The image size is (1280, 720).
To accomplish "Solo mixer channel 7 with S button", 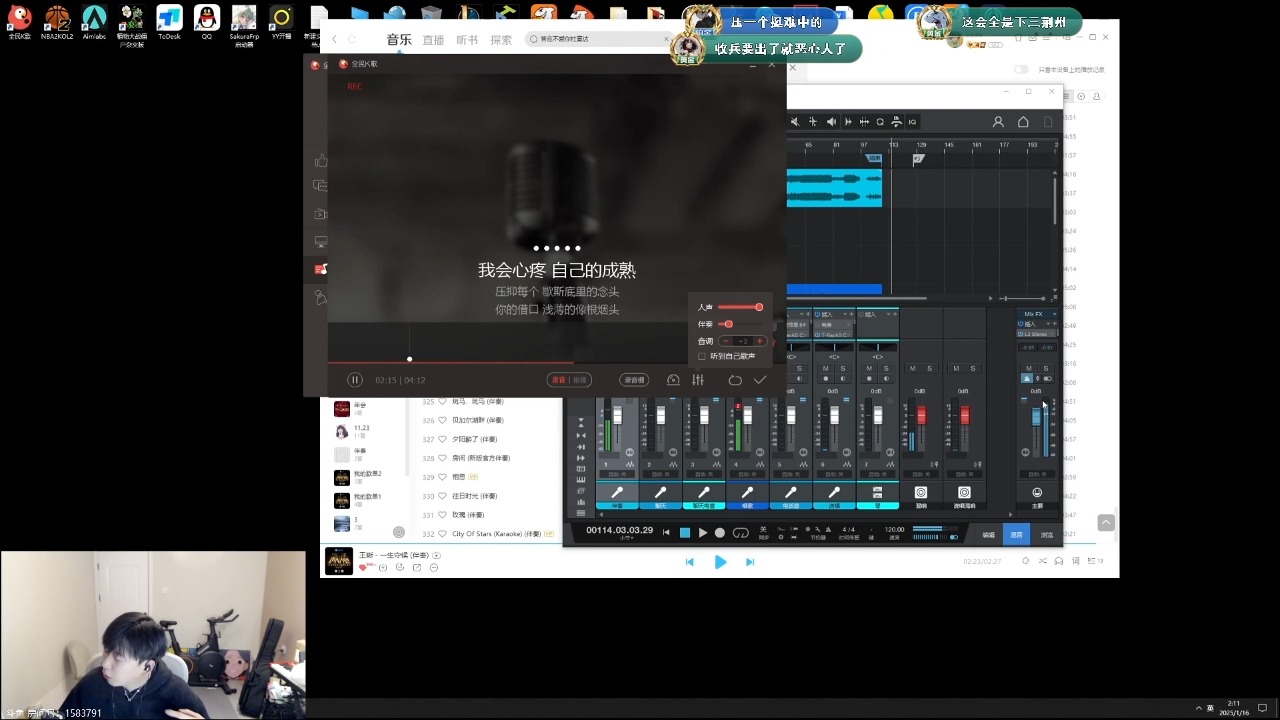I will 885,368.
